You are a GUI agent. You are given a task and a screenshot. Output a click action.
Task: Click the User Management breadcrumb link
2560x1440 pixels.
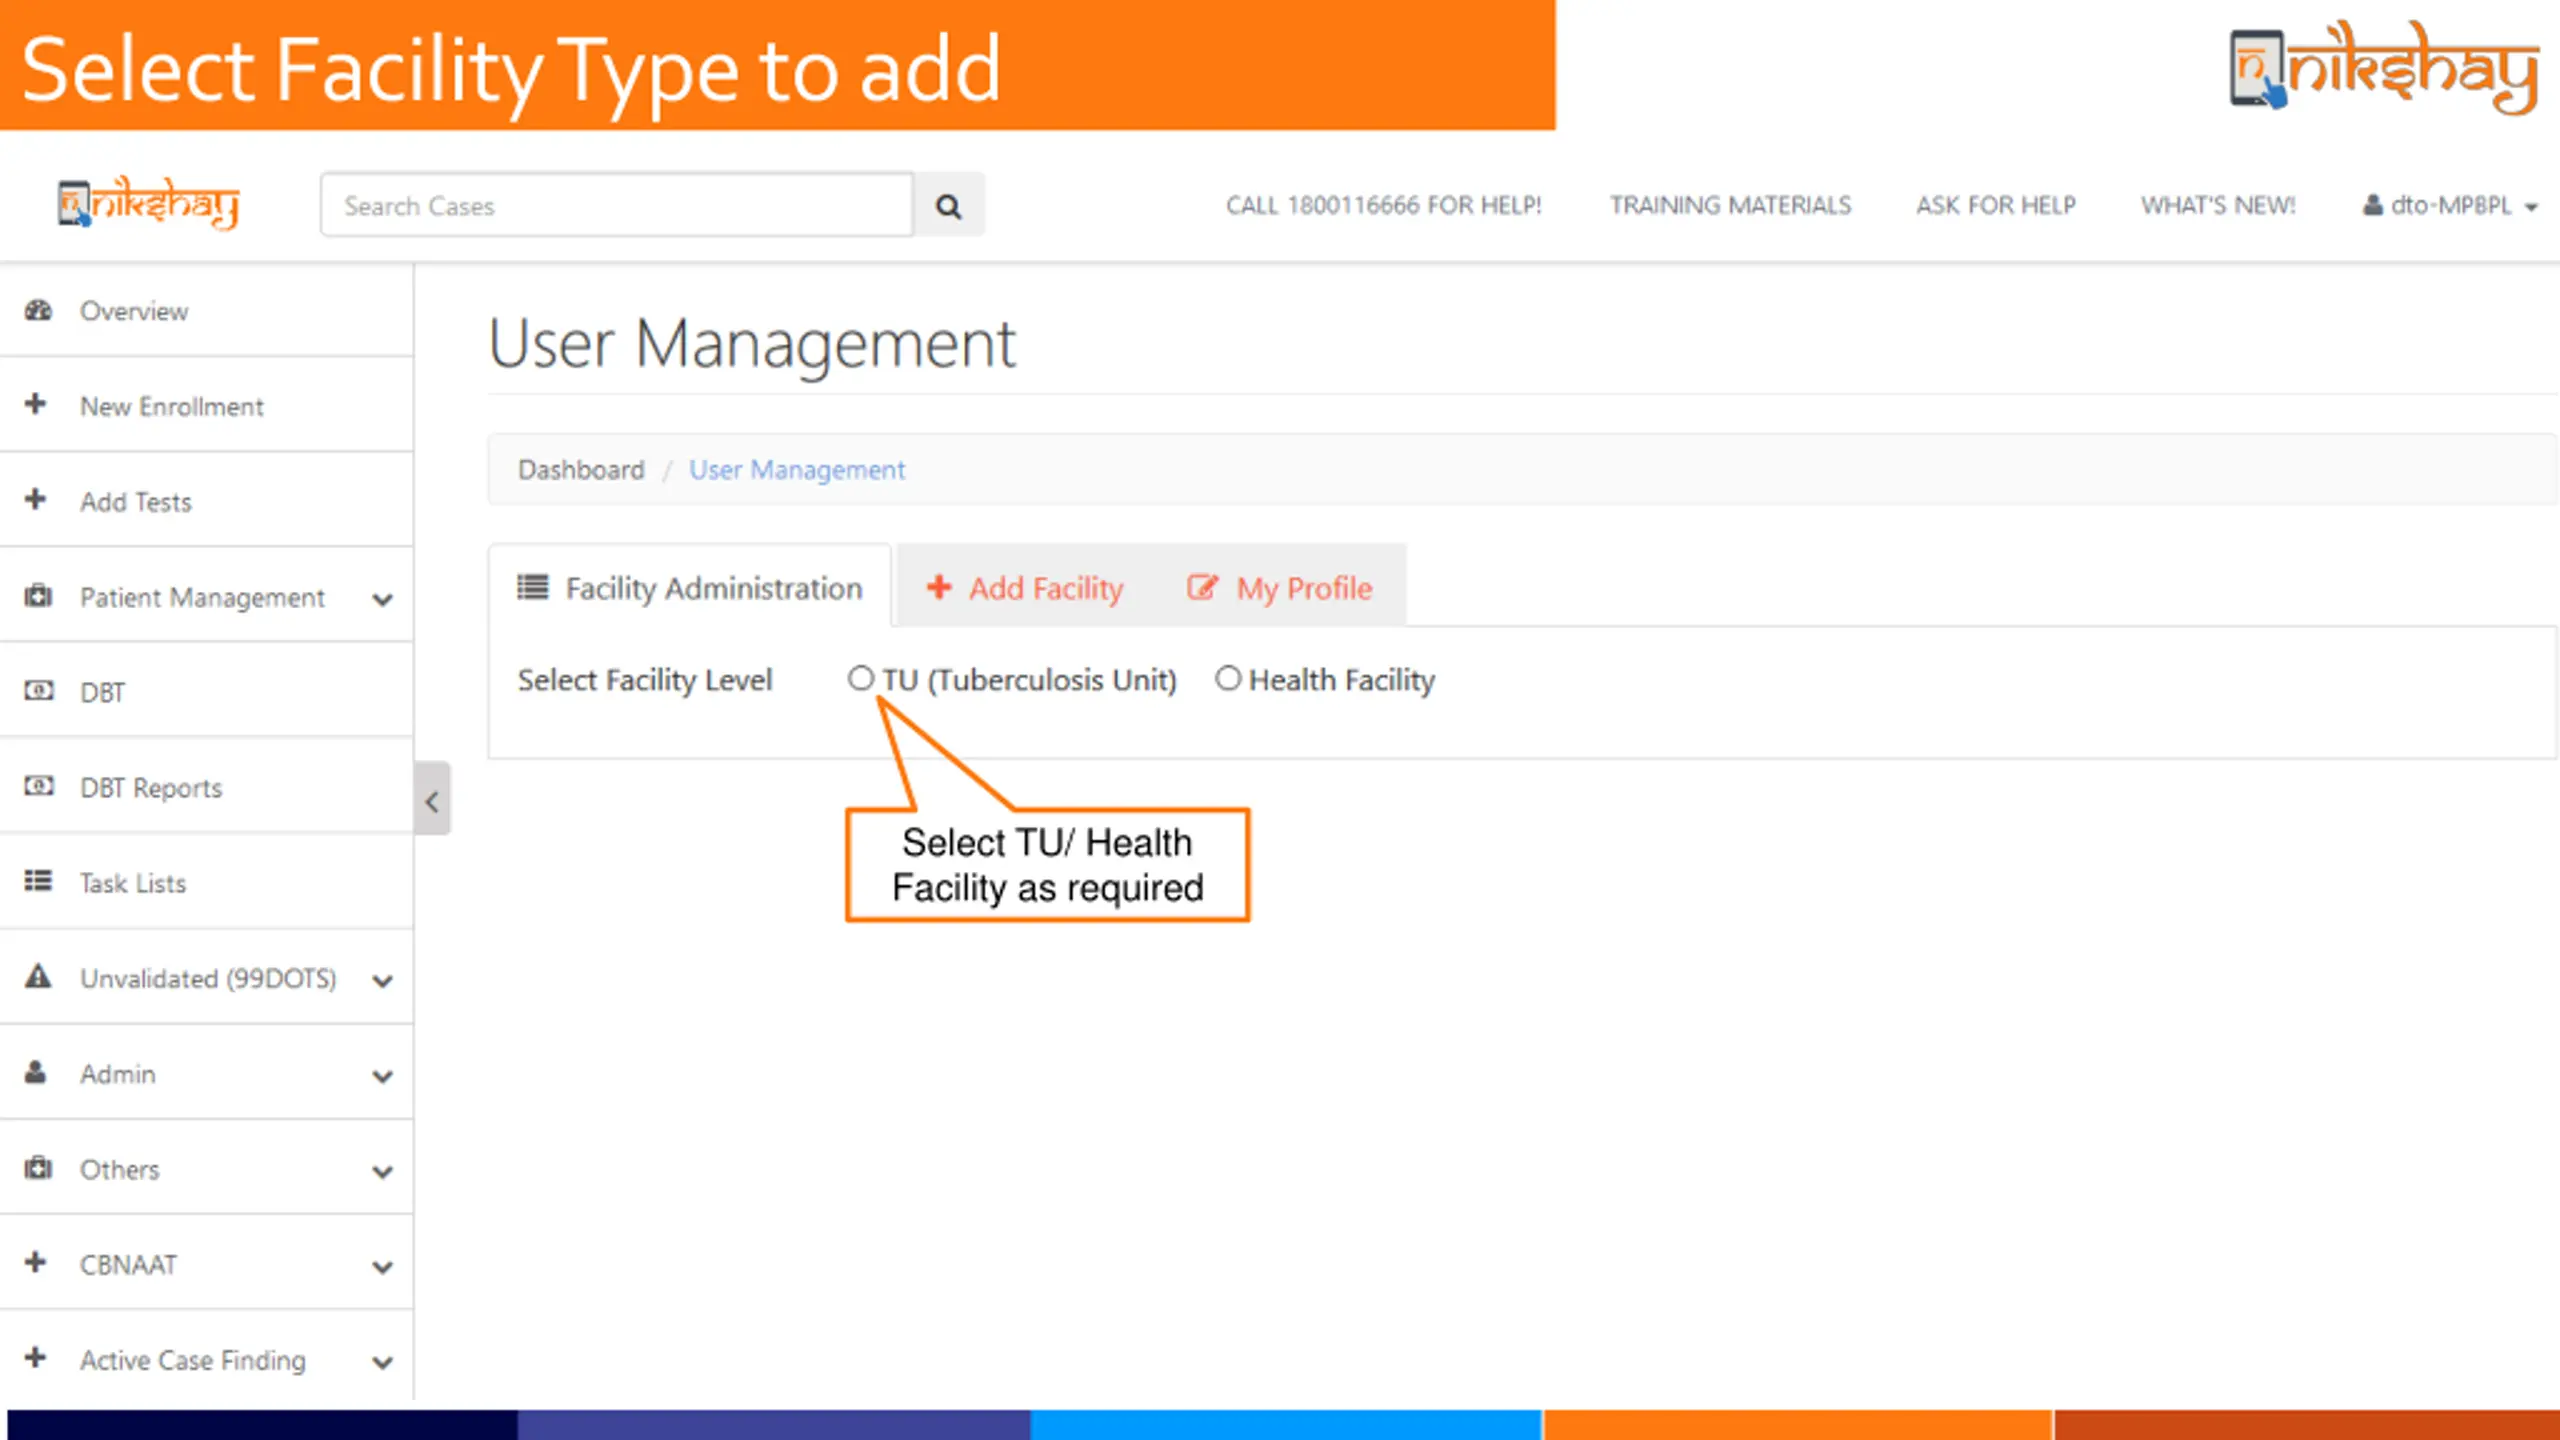[797, 469]
